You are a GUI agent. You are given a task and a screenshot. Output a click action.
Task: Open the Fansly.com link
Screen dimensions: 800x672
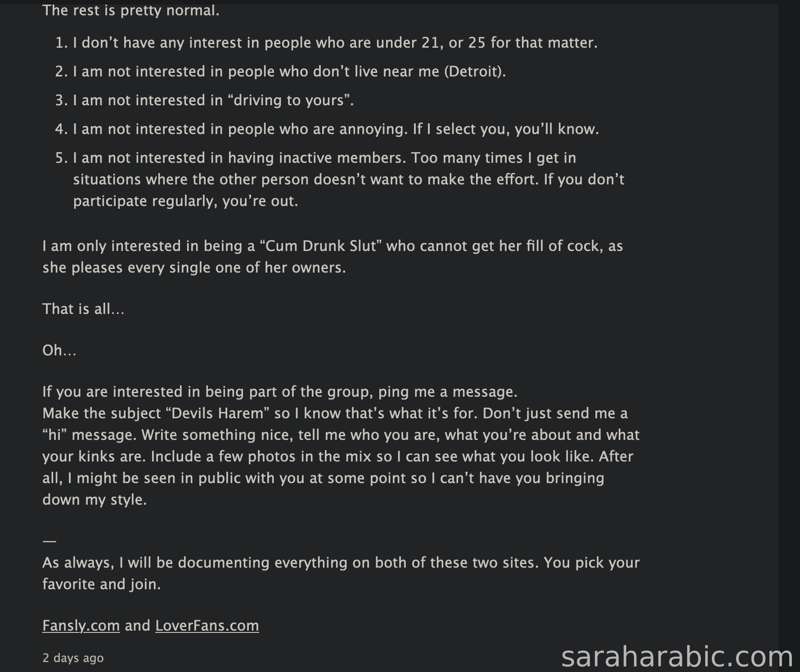pyautogui.click(x=81, y=626)
